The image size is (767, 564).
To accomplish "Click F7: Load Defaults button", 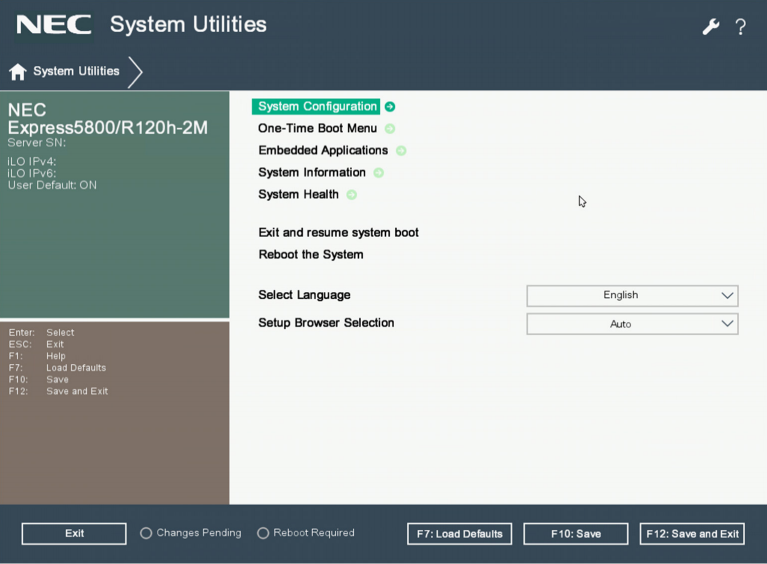I will point(459,534).
